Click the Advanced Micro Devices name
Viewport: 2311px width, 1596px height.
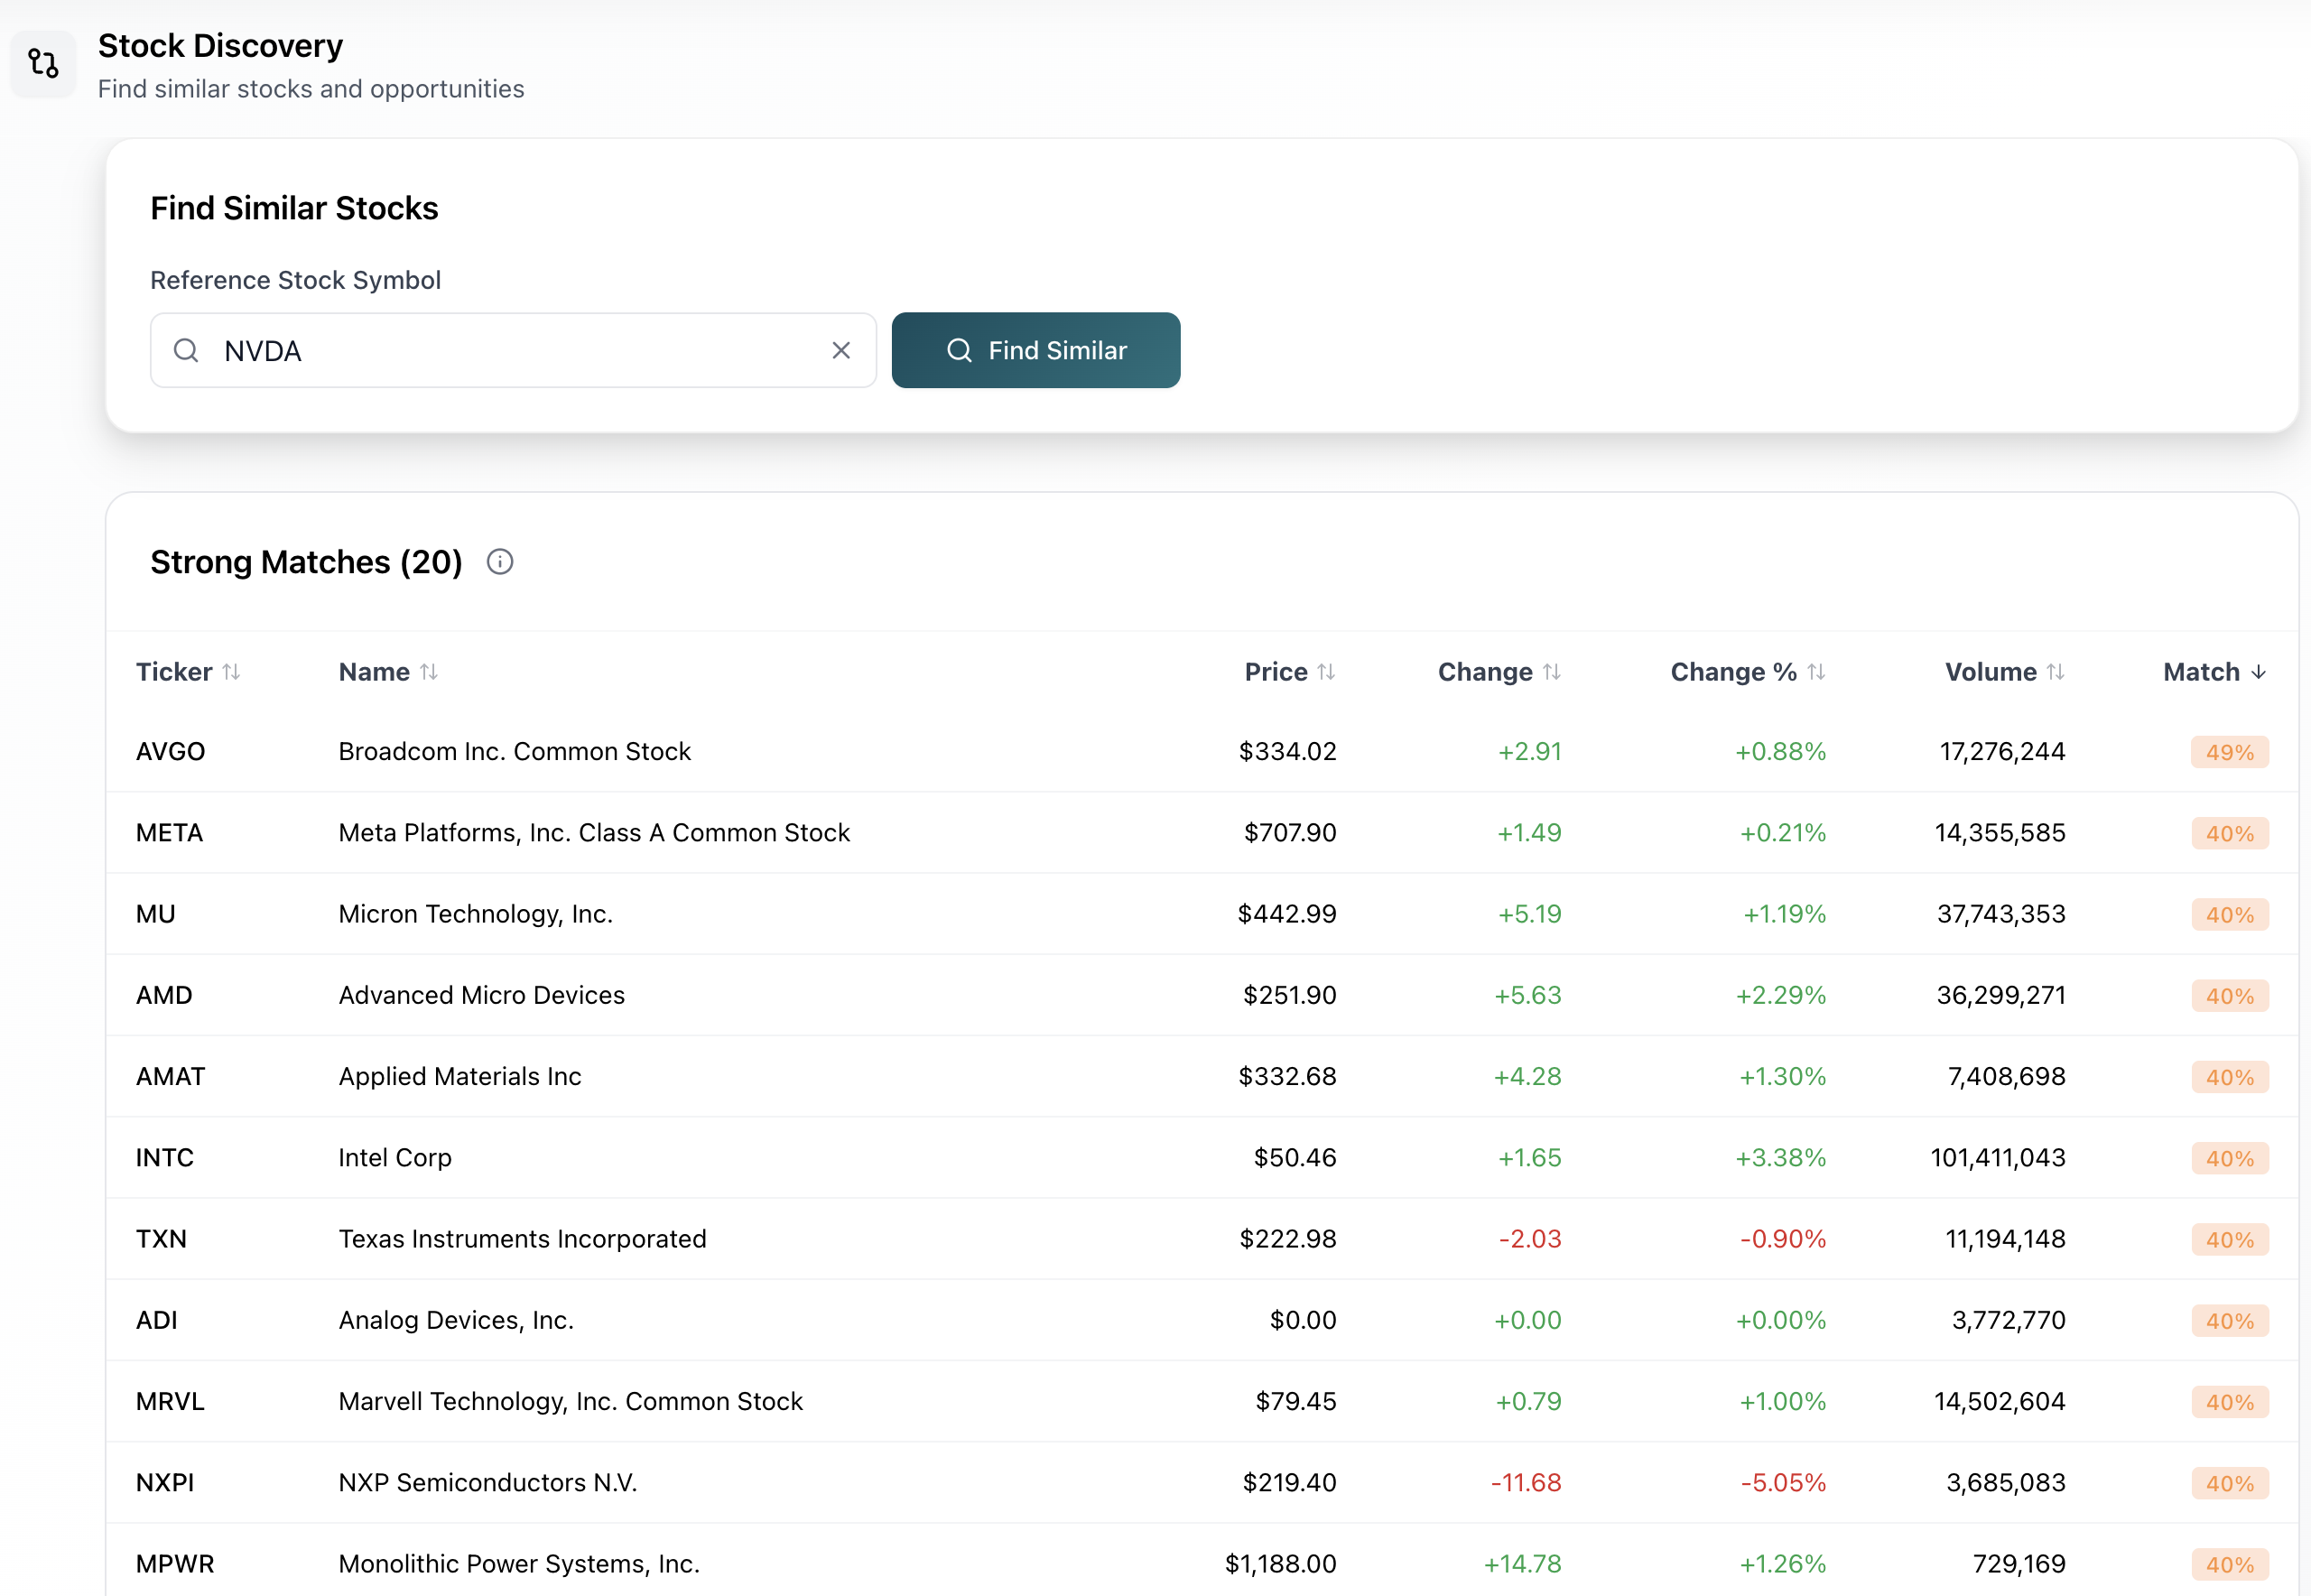coord(481,995)
